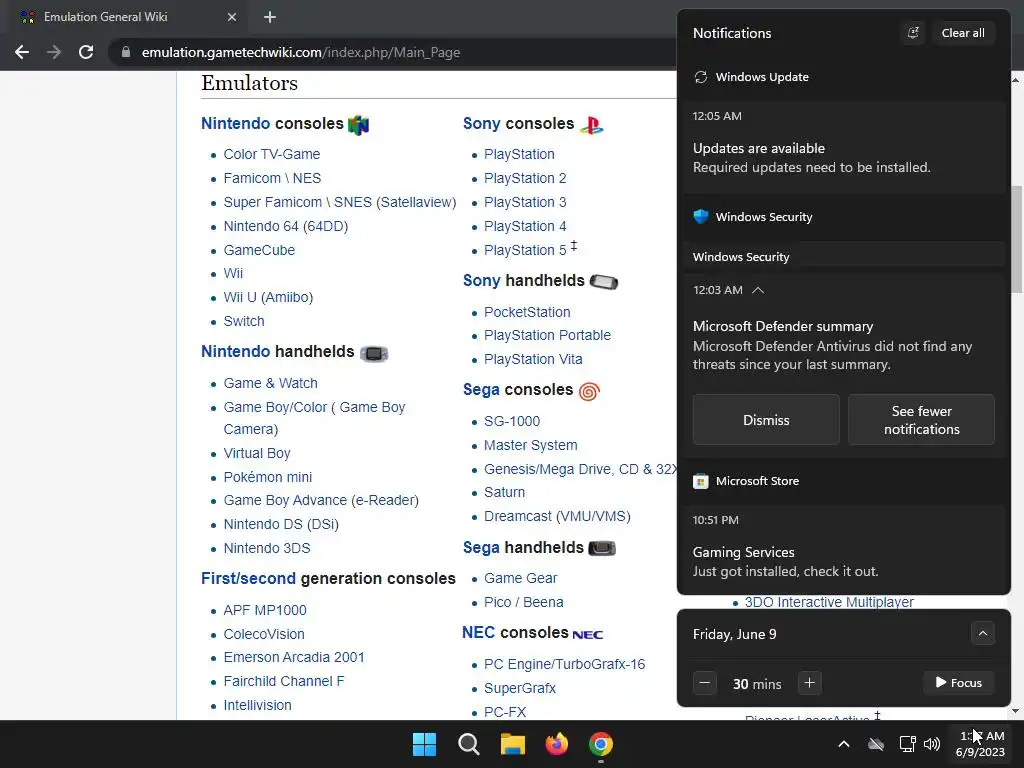Dismiss the Microsoft Defender summary

pos(766,420)
